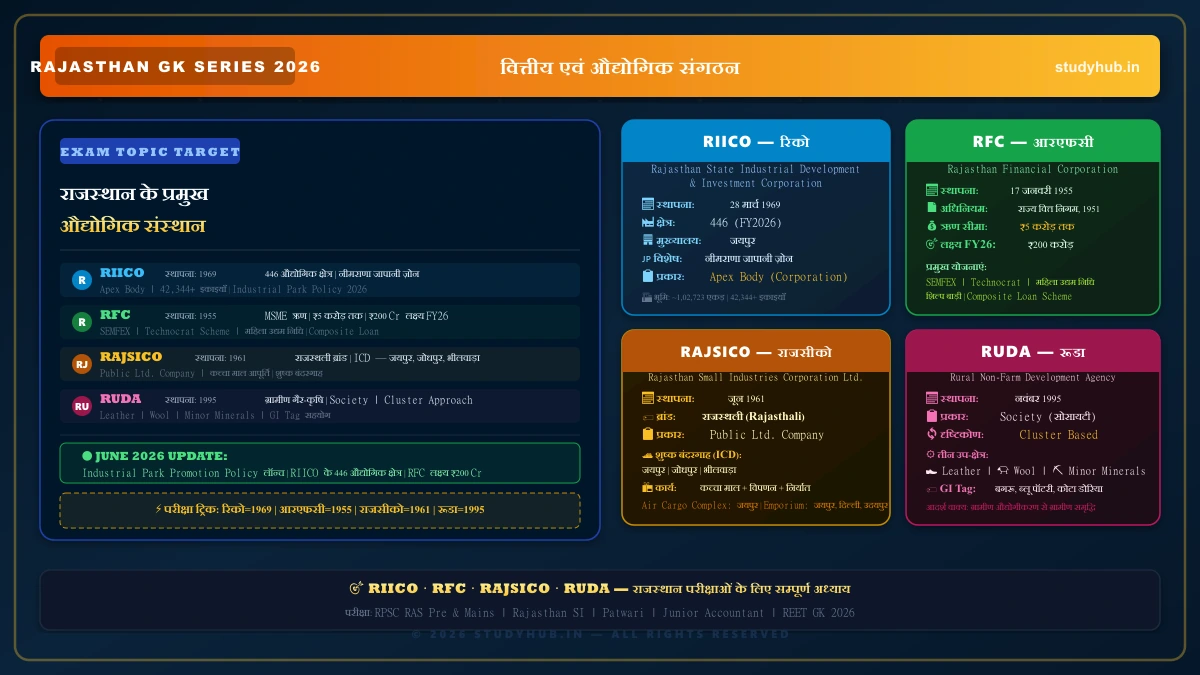1200x675 pixels.
Task: Click the ship icon beside शुष्क बंदरगाह (ICD)
Action: 646,455
